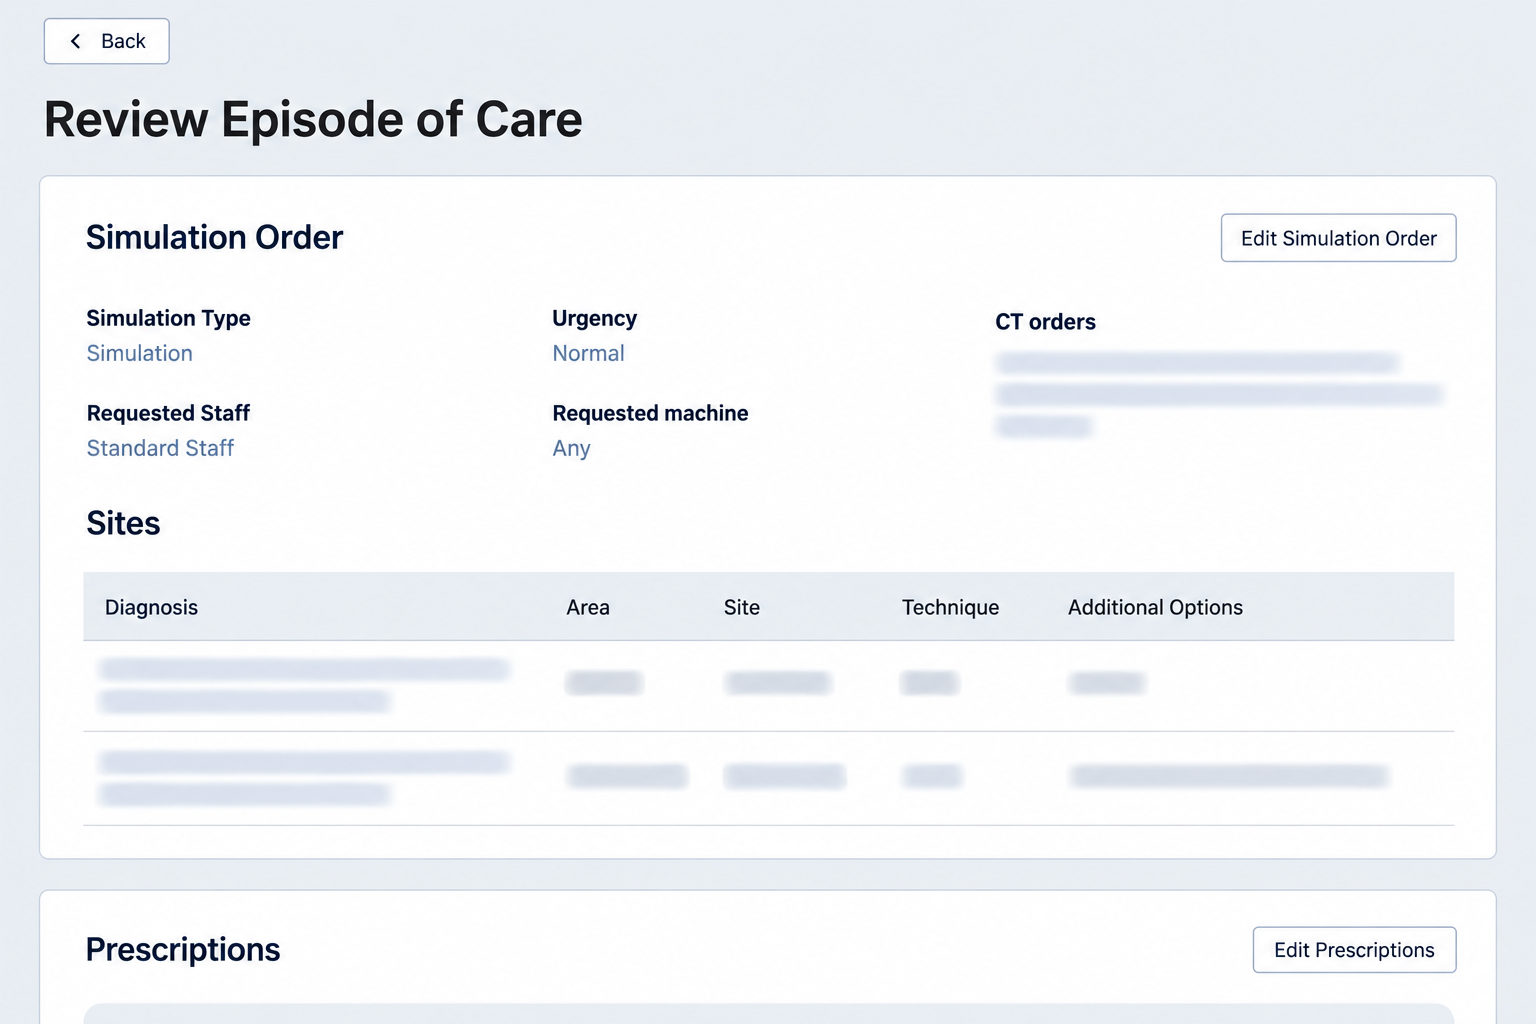Click the back chevron arrow icon
The image size is (1536, 1024).
pyautogui.click(x=75, y=41)
